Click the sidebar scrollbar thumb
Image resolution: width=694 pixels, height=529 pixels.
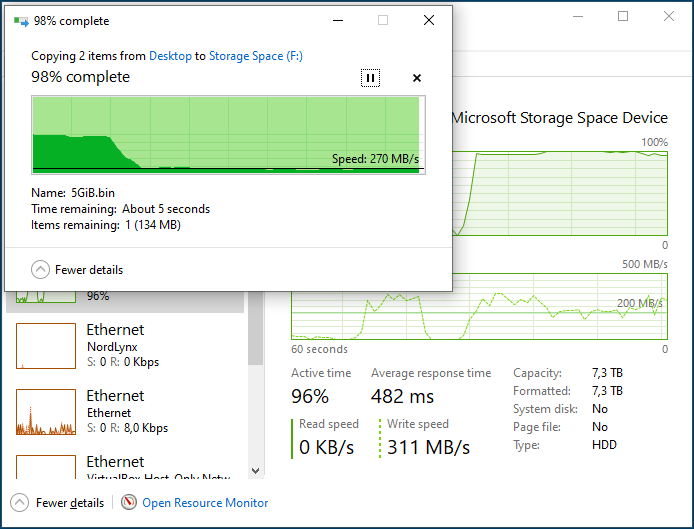[255, 328]
